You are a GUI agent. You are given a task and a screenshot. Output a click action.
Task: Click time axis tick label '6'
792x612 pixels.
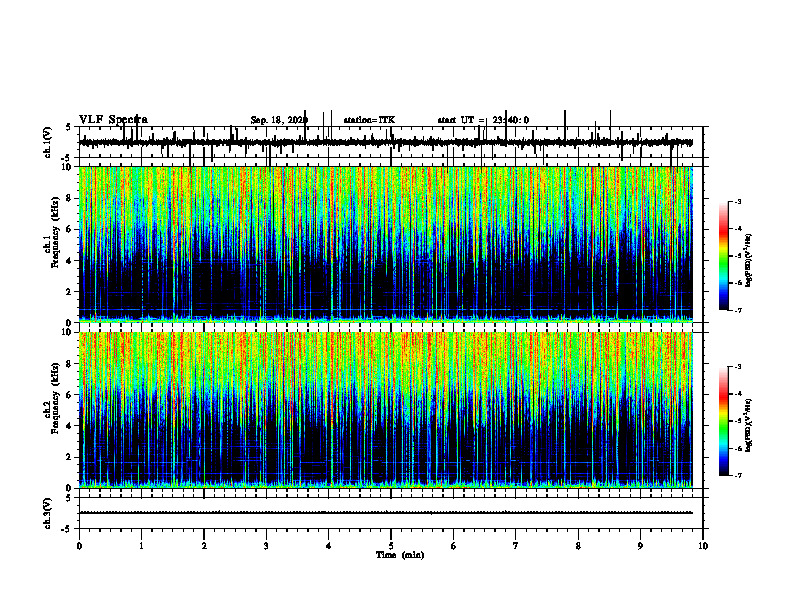tap(454, 546)
